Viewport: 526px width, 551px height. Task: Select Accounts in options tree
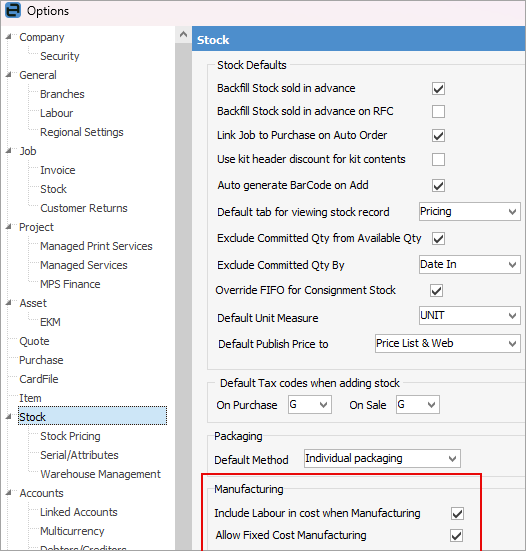41,493
